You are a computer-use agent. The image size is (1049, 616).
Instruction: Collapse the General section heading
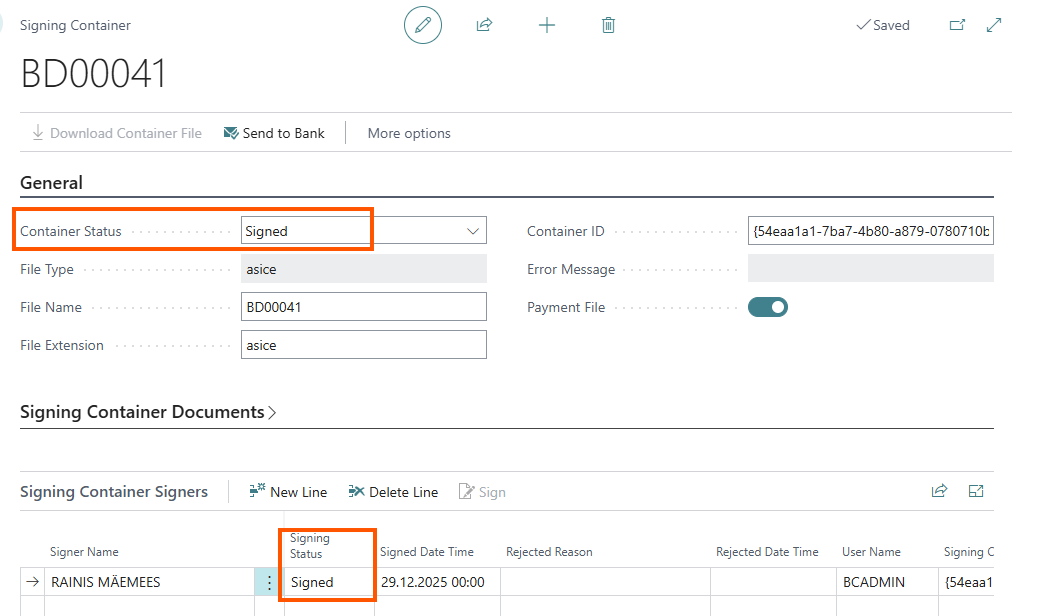pos(52,183)
